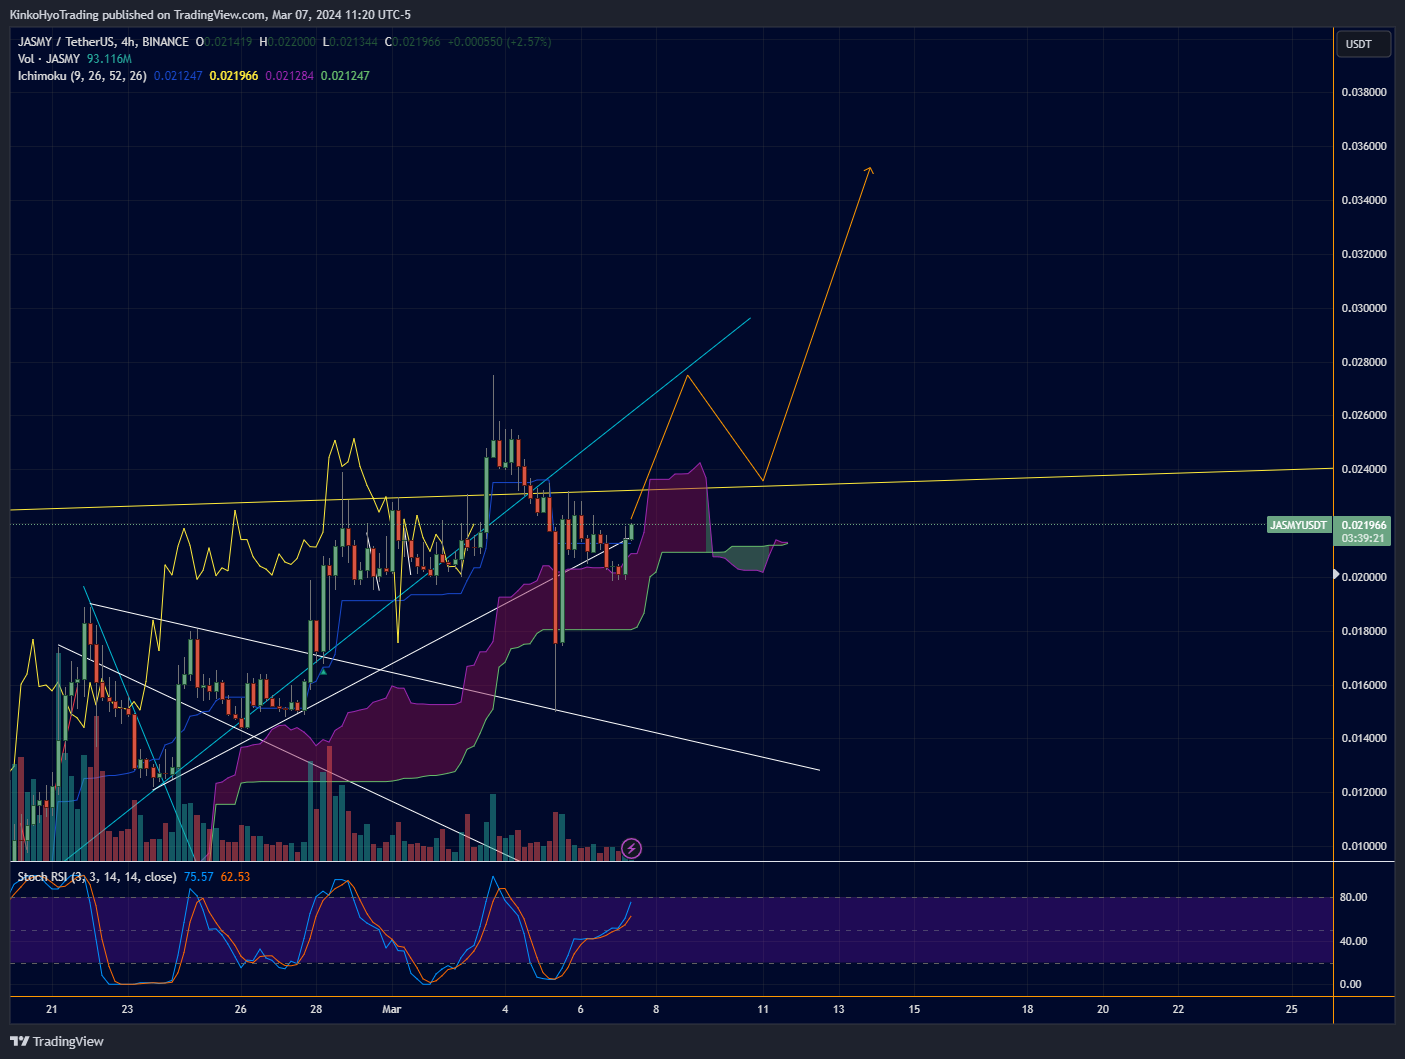Click the 0.012000 price axis label

(x=1364, y=792)
